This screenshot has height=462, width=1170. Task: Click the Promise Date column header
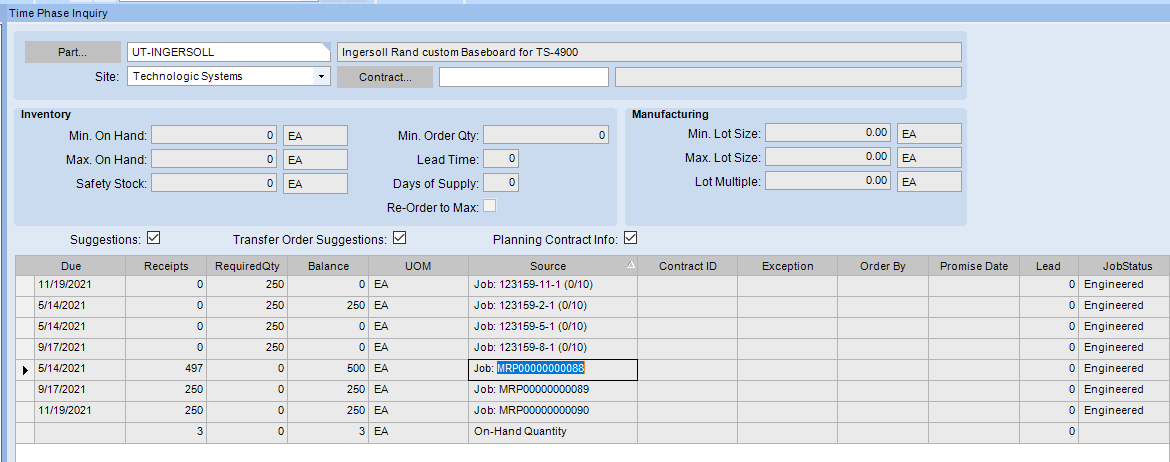(973, 266)
